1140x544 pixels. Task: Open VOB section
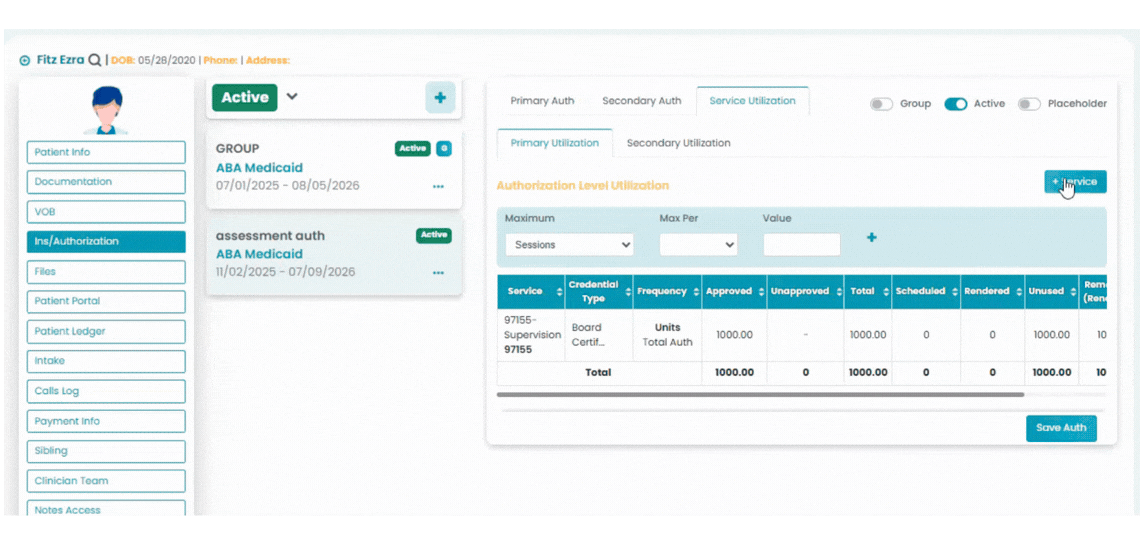pos(106,212)
